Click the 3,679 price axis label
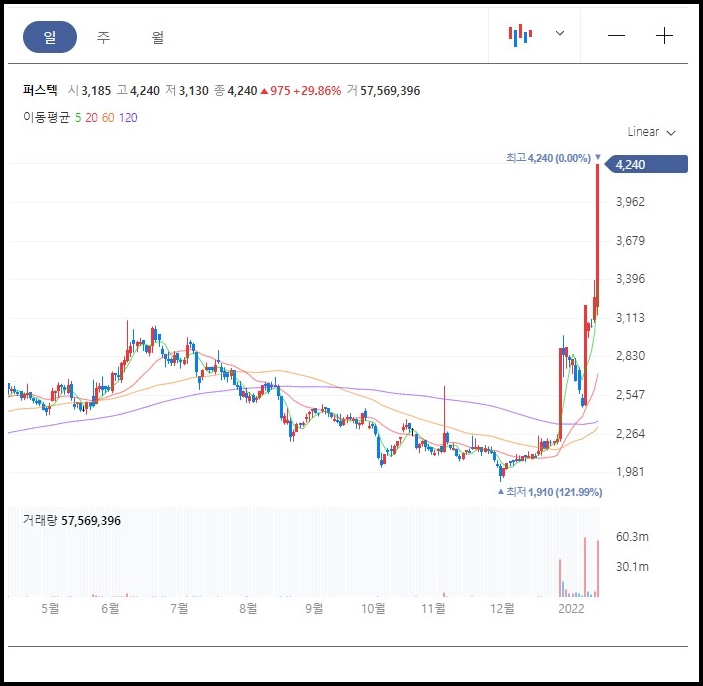703x686 pixels. click(630, 240)
